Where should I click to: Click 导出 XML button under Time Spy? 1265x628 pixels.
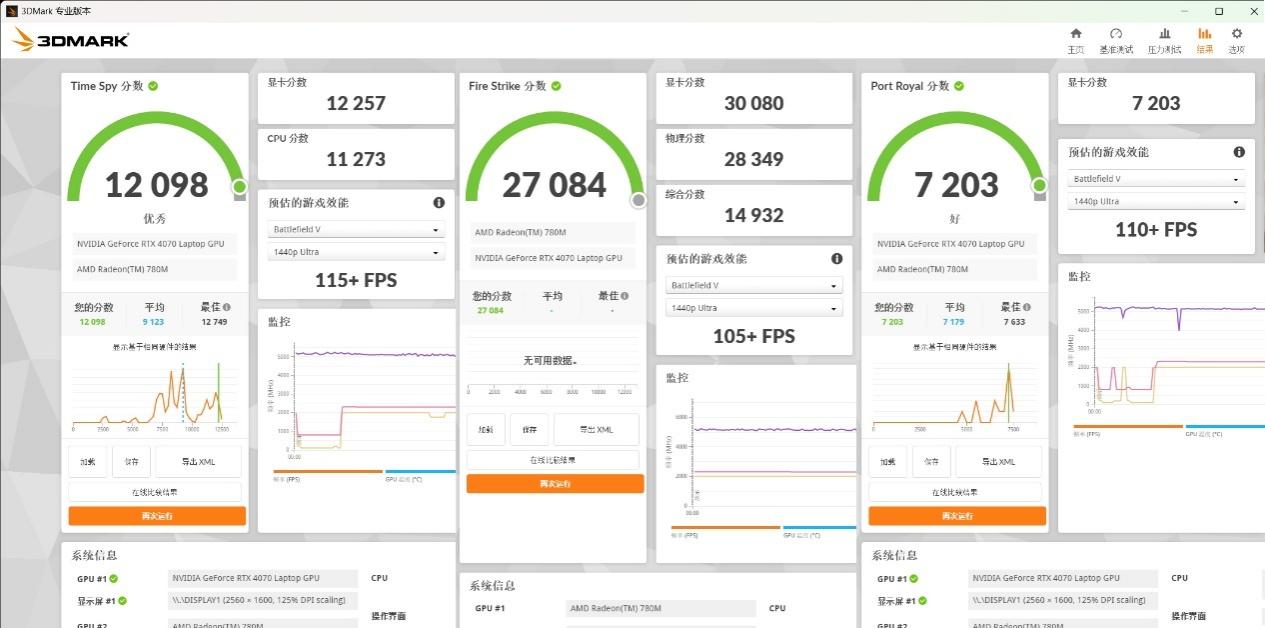coord(199,462)
